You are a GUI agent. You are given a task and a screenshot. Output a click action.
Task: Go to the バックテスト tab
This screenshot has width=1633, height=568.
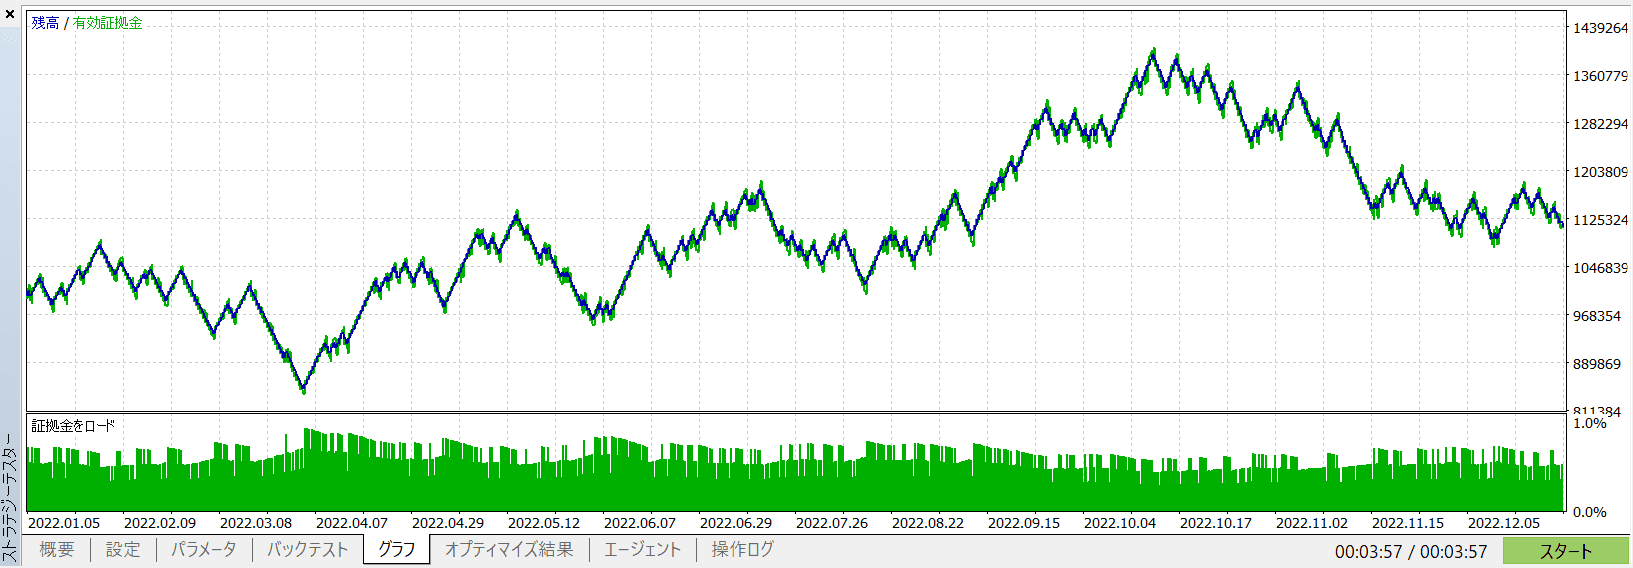(x=308, y=550)
